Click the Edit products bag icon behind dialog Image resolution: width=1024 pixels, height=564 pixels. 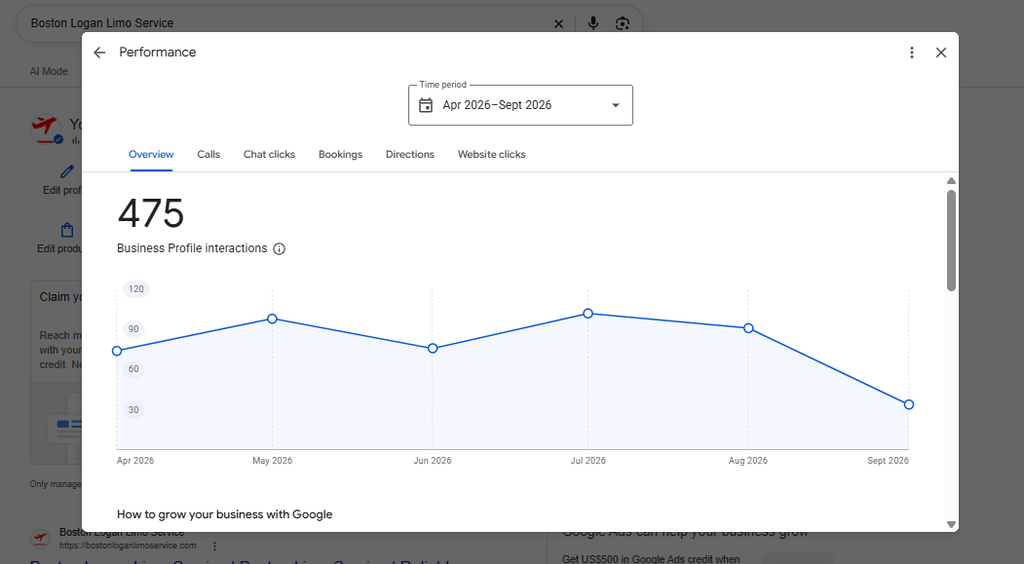click(x=67, y=230)
